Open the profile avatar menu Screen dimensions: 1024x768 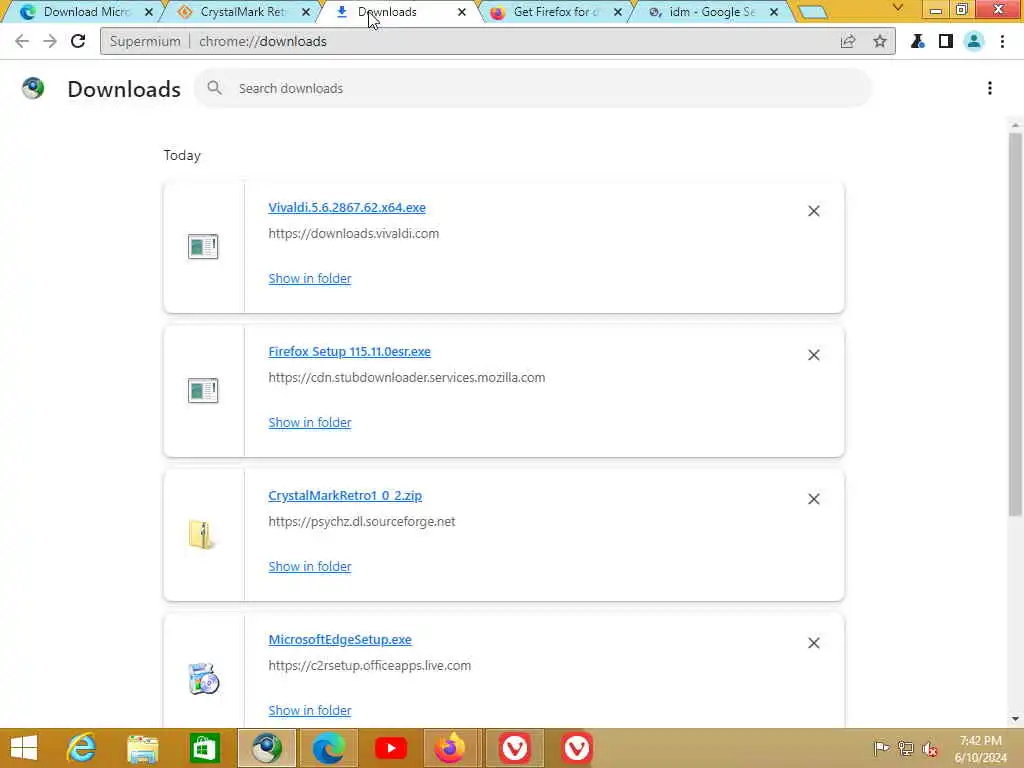[974, 41]
